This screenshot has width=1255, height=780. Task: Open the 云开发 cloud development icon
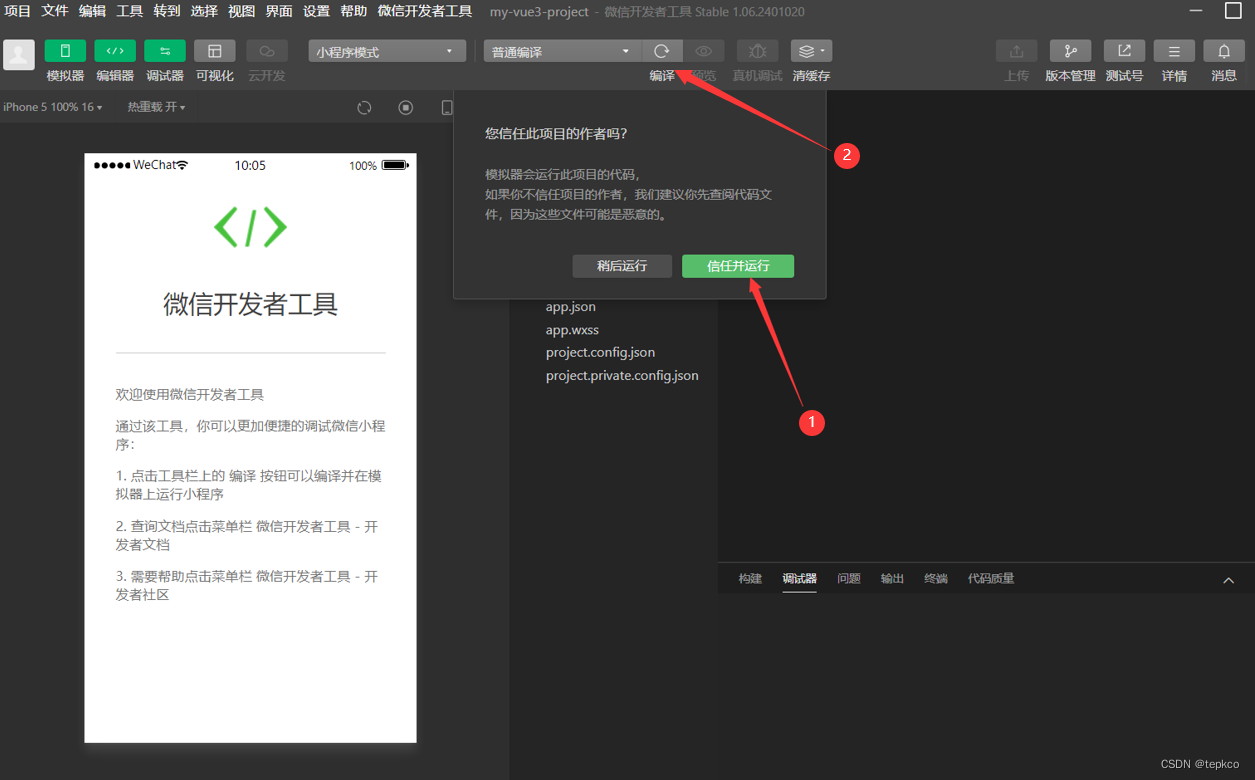267,51
